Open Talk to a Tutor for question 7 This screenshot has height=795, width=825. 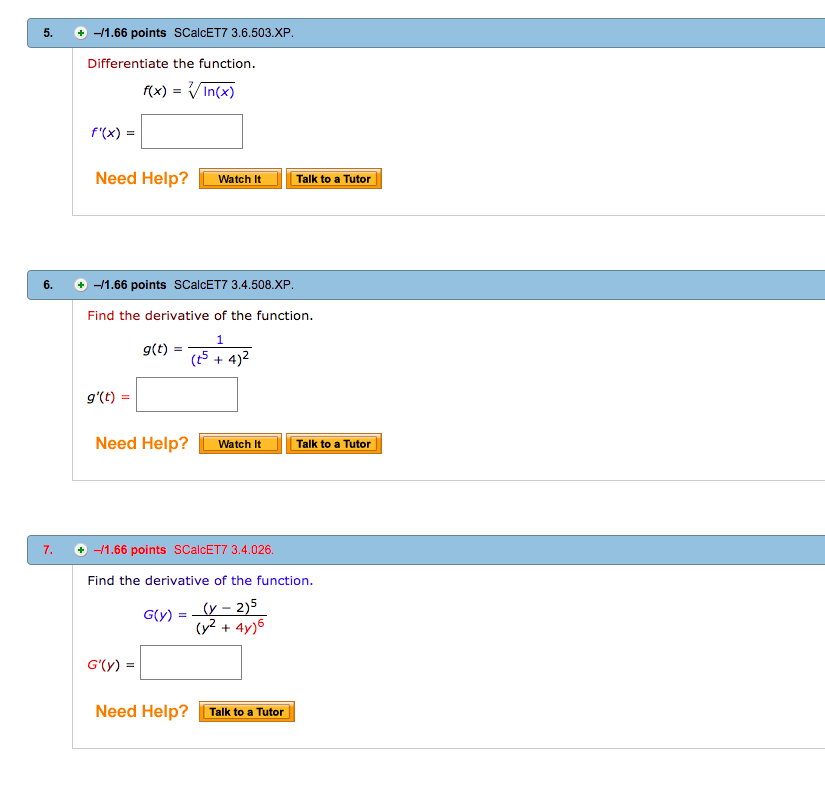coord(247,712)
